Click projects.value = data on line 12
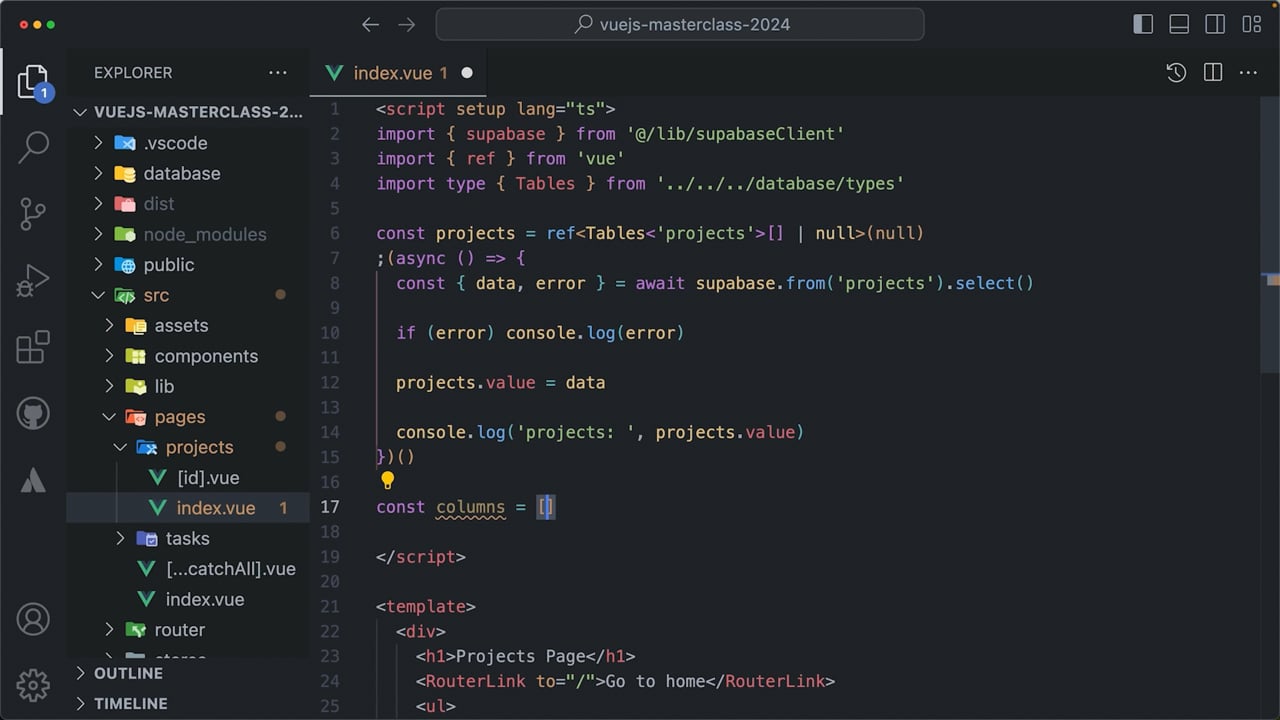 click(500, 383)
